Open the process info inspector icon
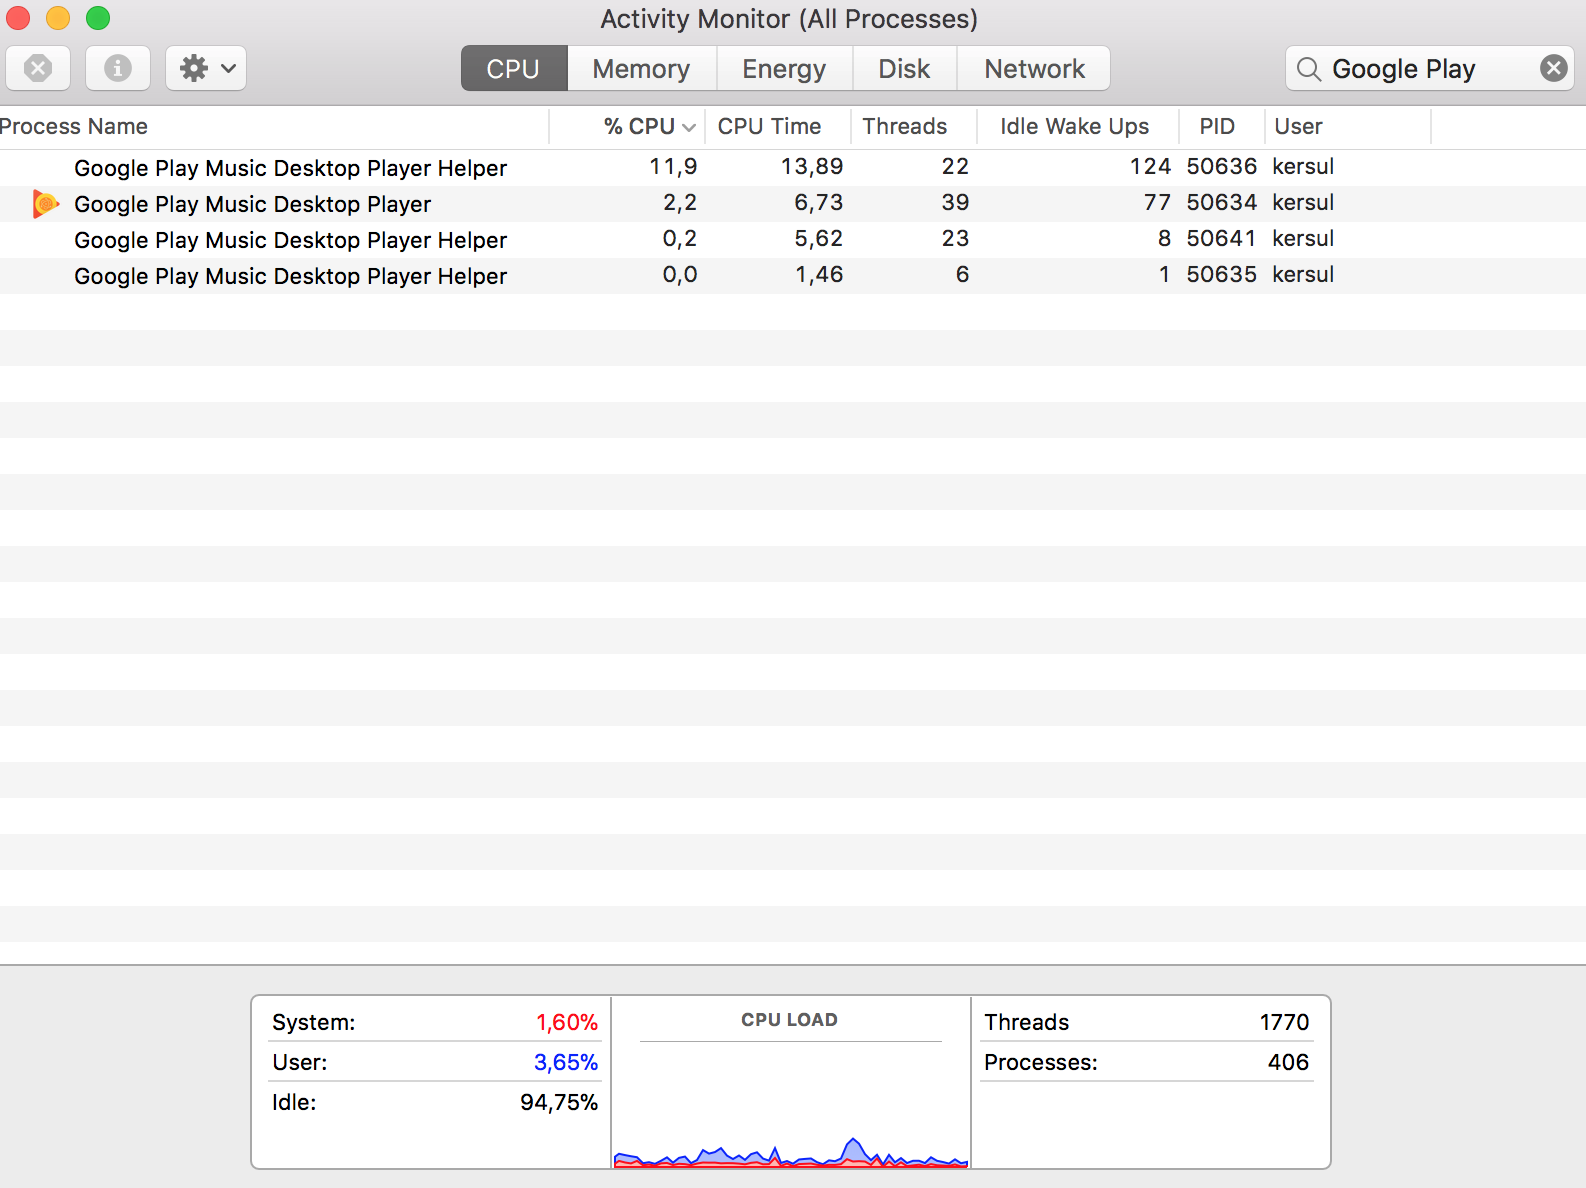The width and height of the screenshot is (1586, 1188). [118, 68]
